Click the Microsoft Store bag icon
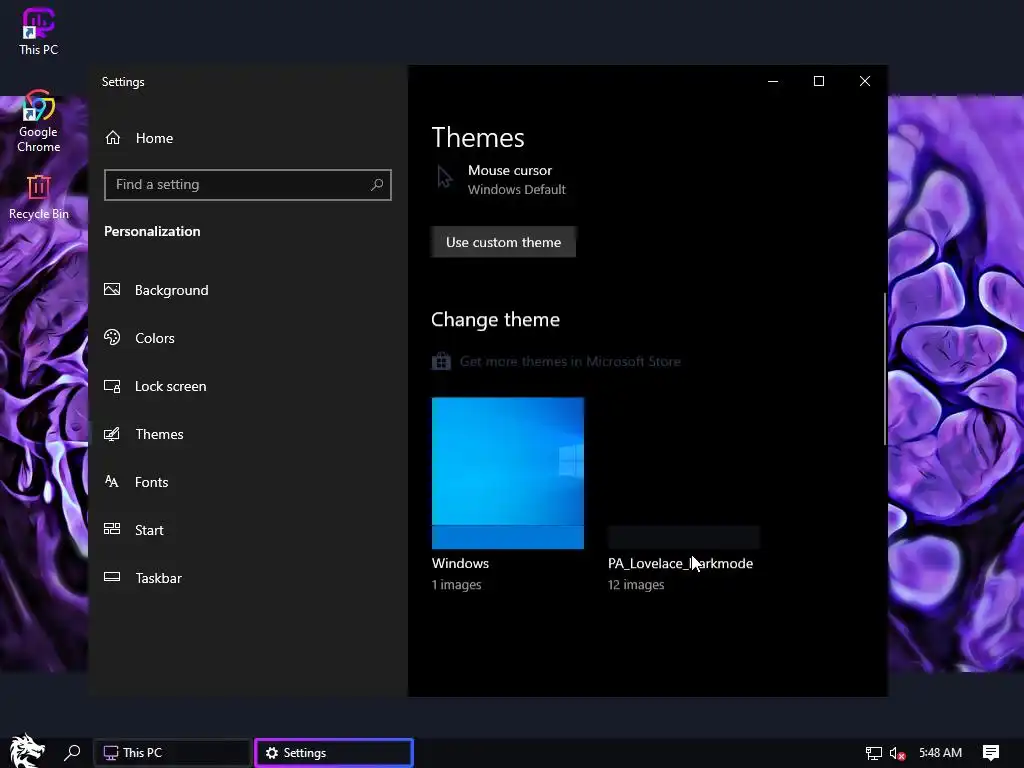 click(441, 361)
